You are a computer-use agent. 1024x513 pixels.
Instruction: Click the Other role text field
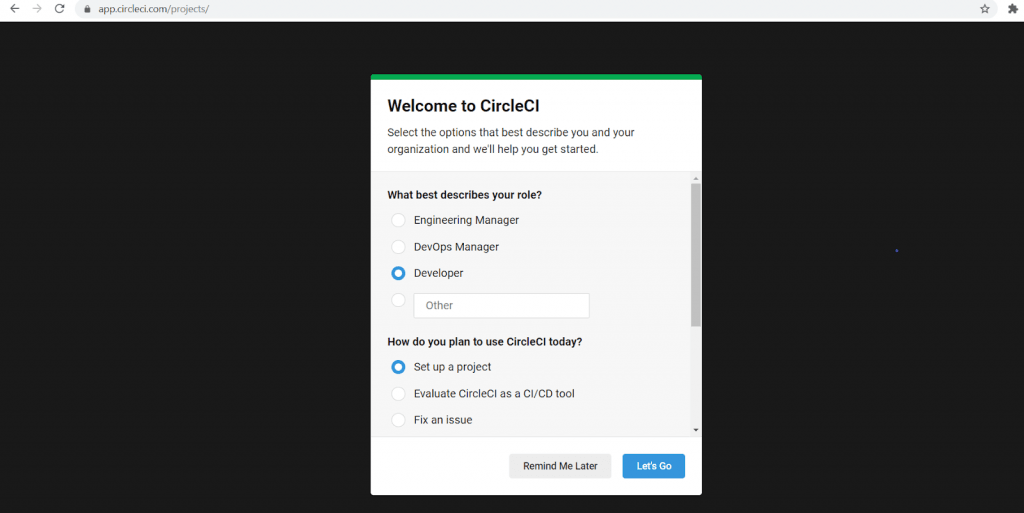(501, 306)
